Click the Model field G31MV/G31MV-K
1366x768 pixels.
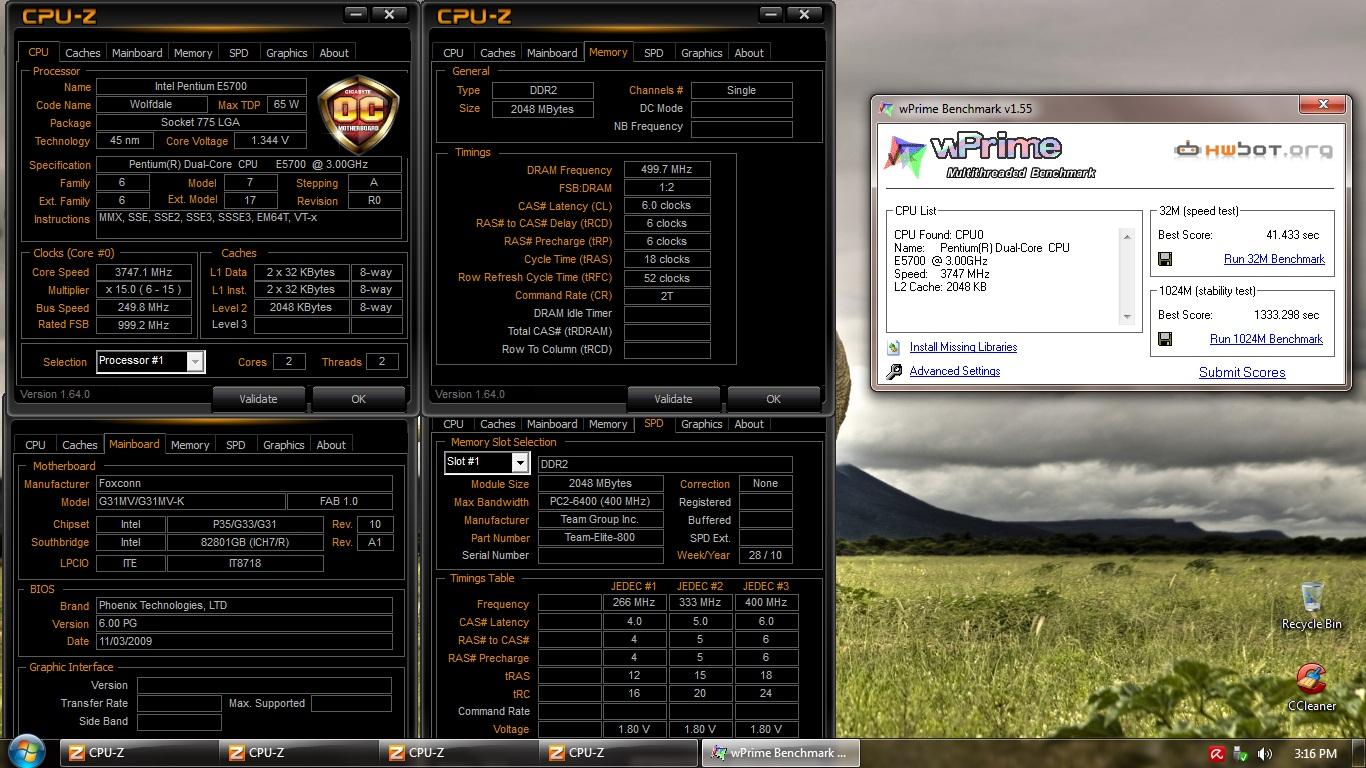click(x=190, y=502)
